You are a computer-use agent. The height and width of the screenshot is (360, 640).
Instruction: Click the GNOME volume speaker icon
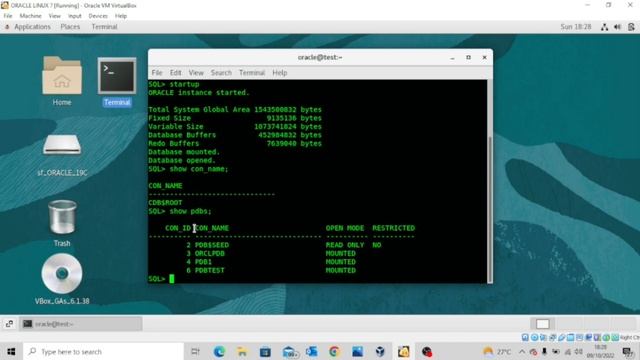pyautogui.click(x=618, y=27)
